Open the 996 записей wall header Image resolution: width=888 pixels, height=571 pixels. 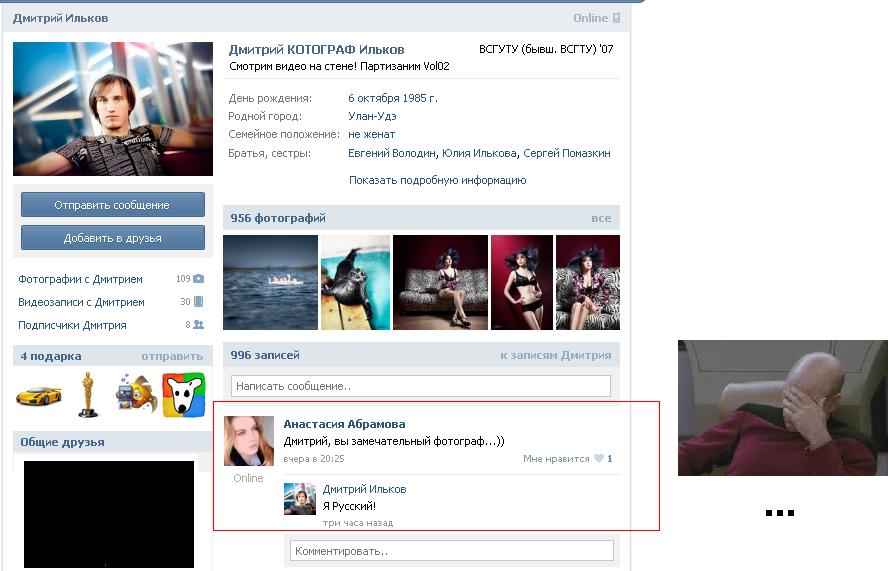click(264, 355)
